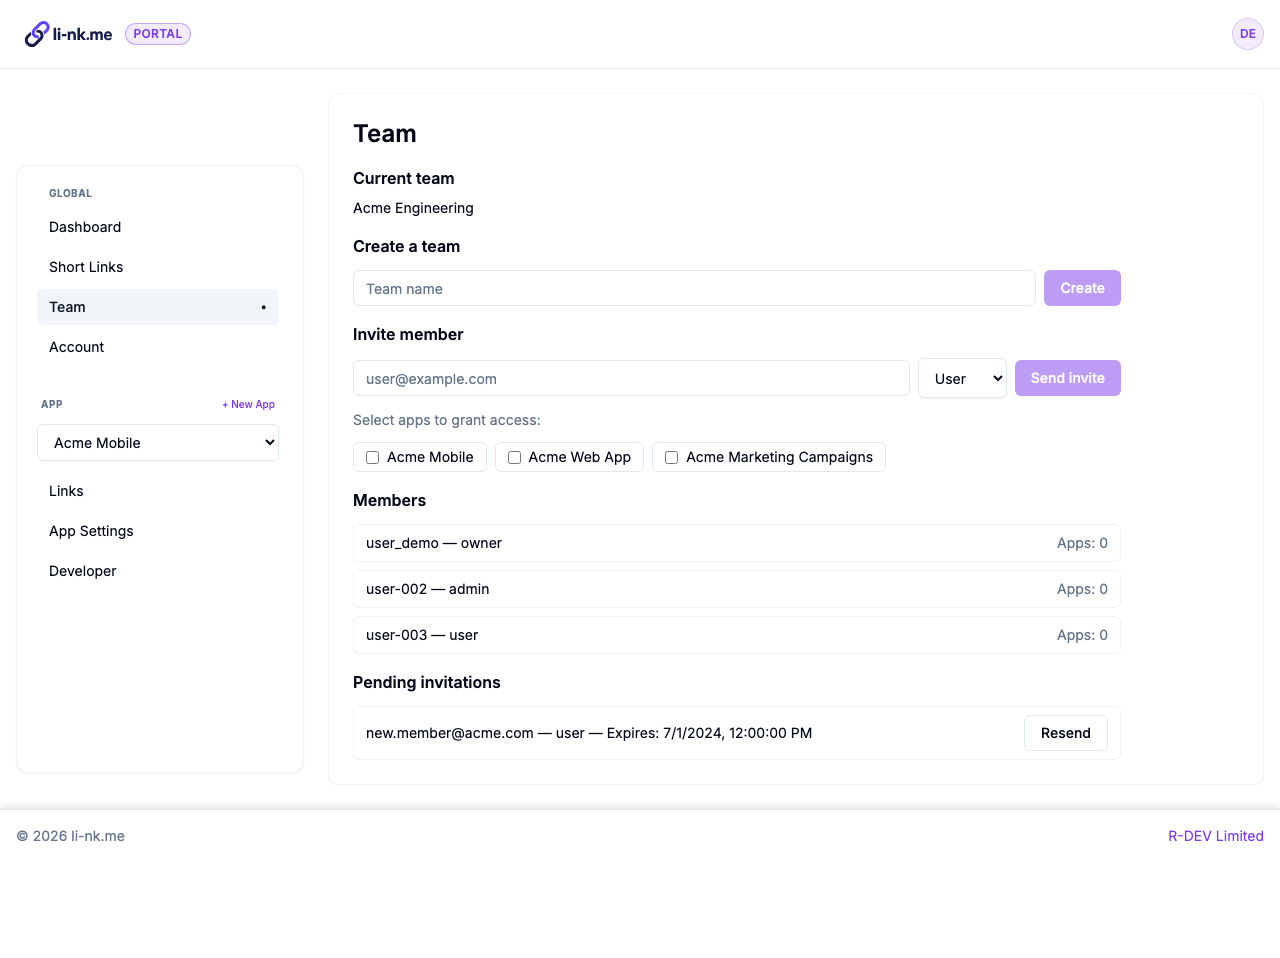The width and height of the screenshot is (1280, 958).
Task: Navigate to the Account page
Action: tap(77, 347)
